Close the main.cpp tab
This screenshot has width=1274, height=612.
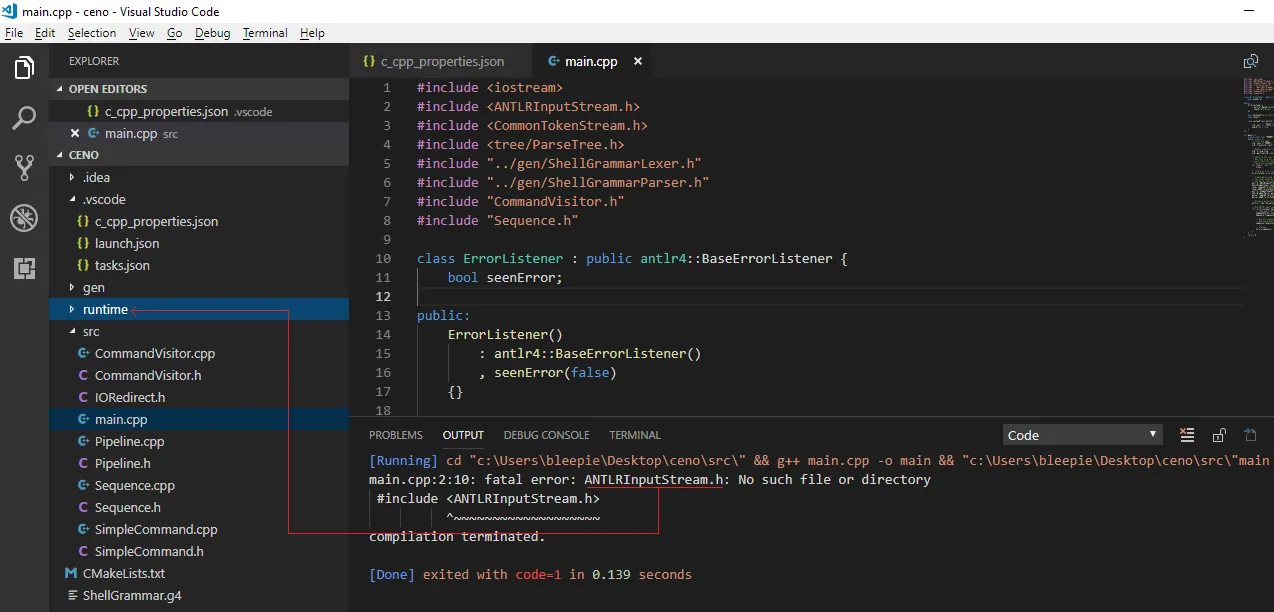(x=637, y=61)
